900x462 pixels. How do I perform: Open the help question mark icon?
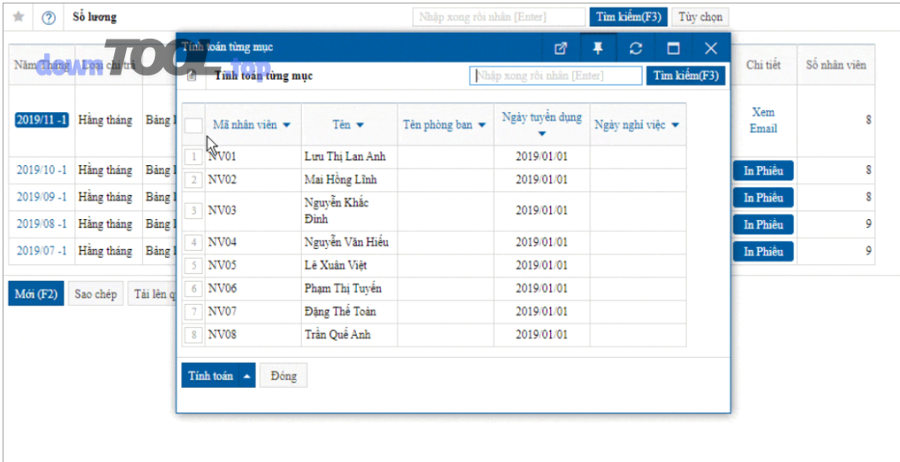click(x=48, y=17)
